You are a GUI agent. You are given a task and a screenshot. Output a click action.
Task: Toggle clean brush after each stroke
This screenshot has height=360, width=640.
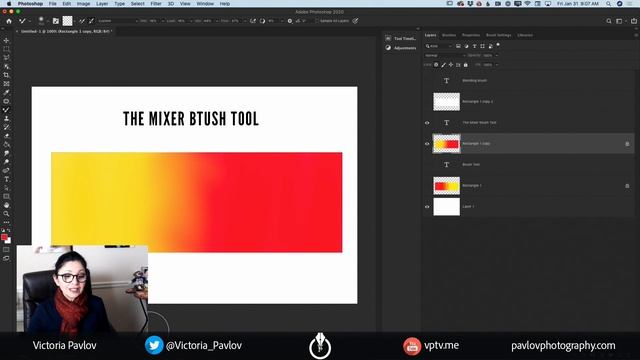pos(91,21)
